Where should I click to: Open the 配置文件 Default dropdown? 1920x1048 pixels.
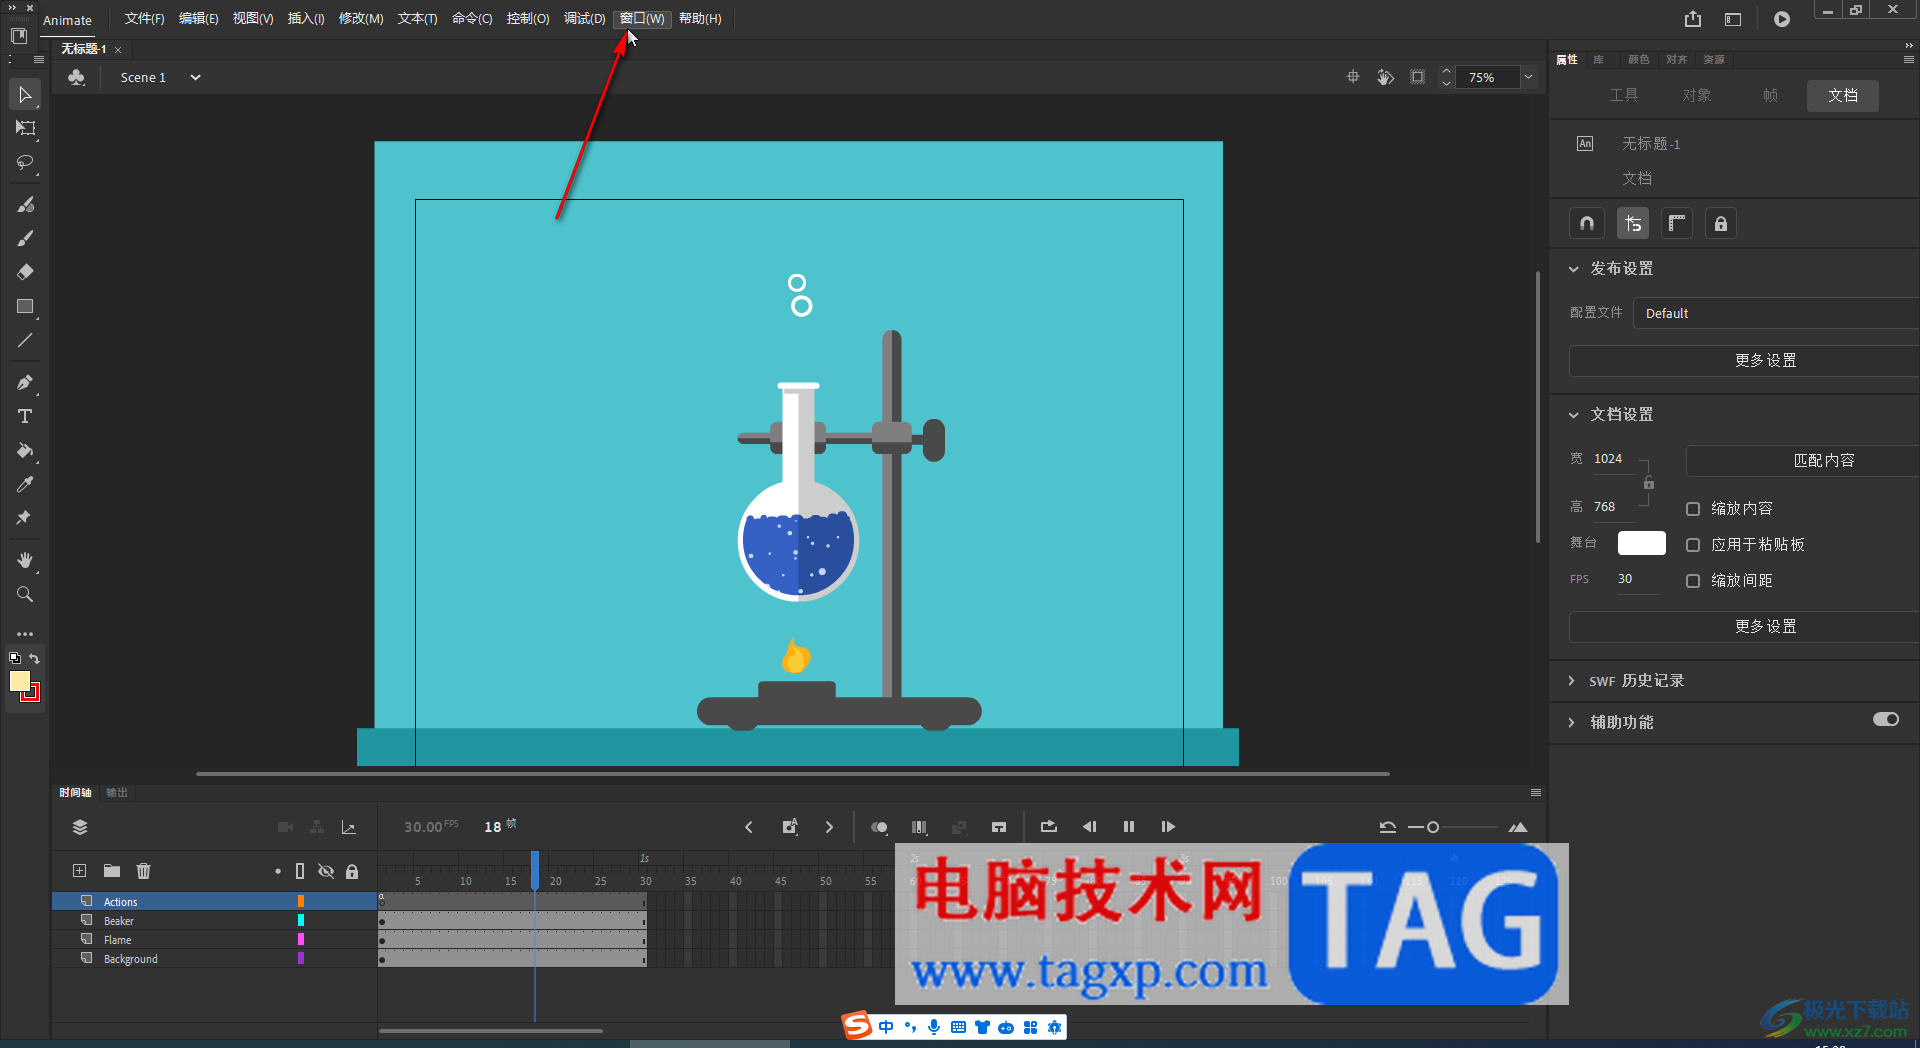click(1776, 313)
